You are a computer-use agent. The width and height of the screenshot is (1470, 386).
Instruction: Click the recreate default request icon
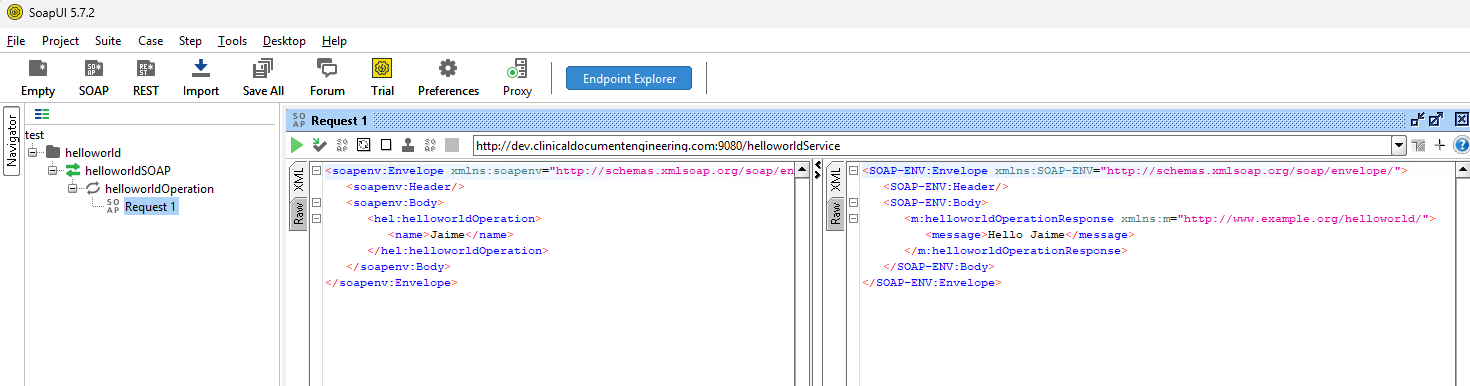(364, 145)
